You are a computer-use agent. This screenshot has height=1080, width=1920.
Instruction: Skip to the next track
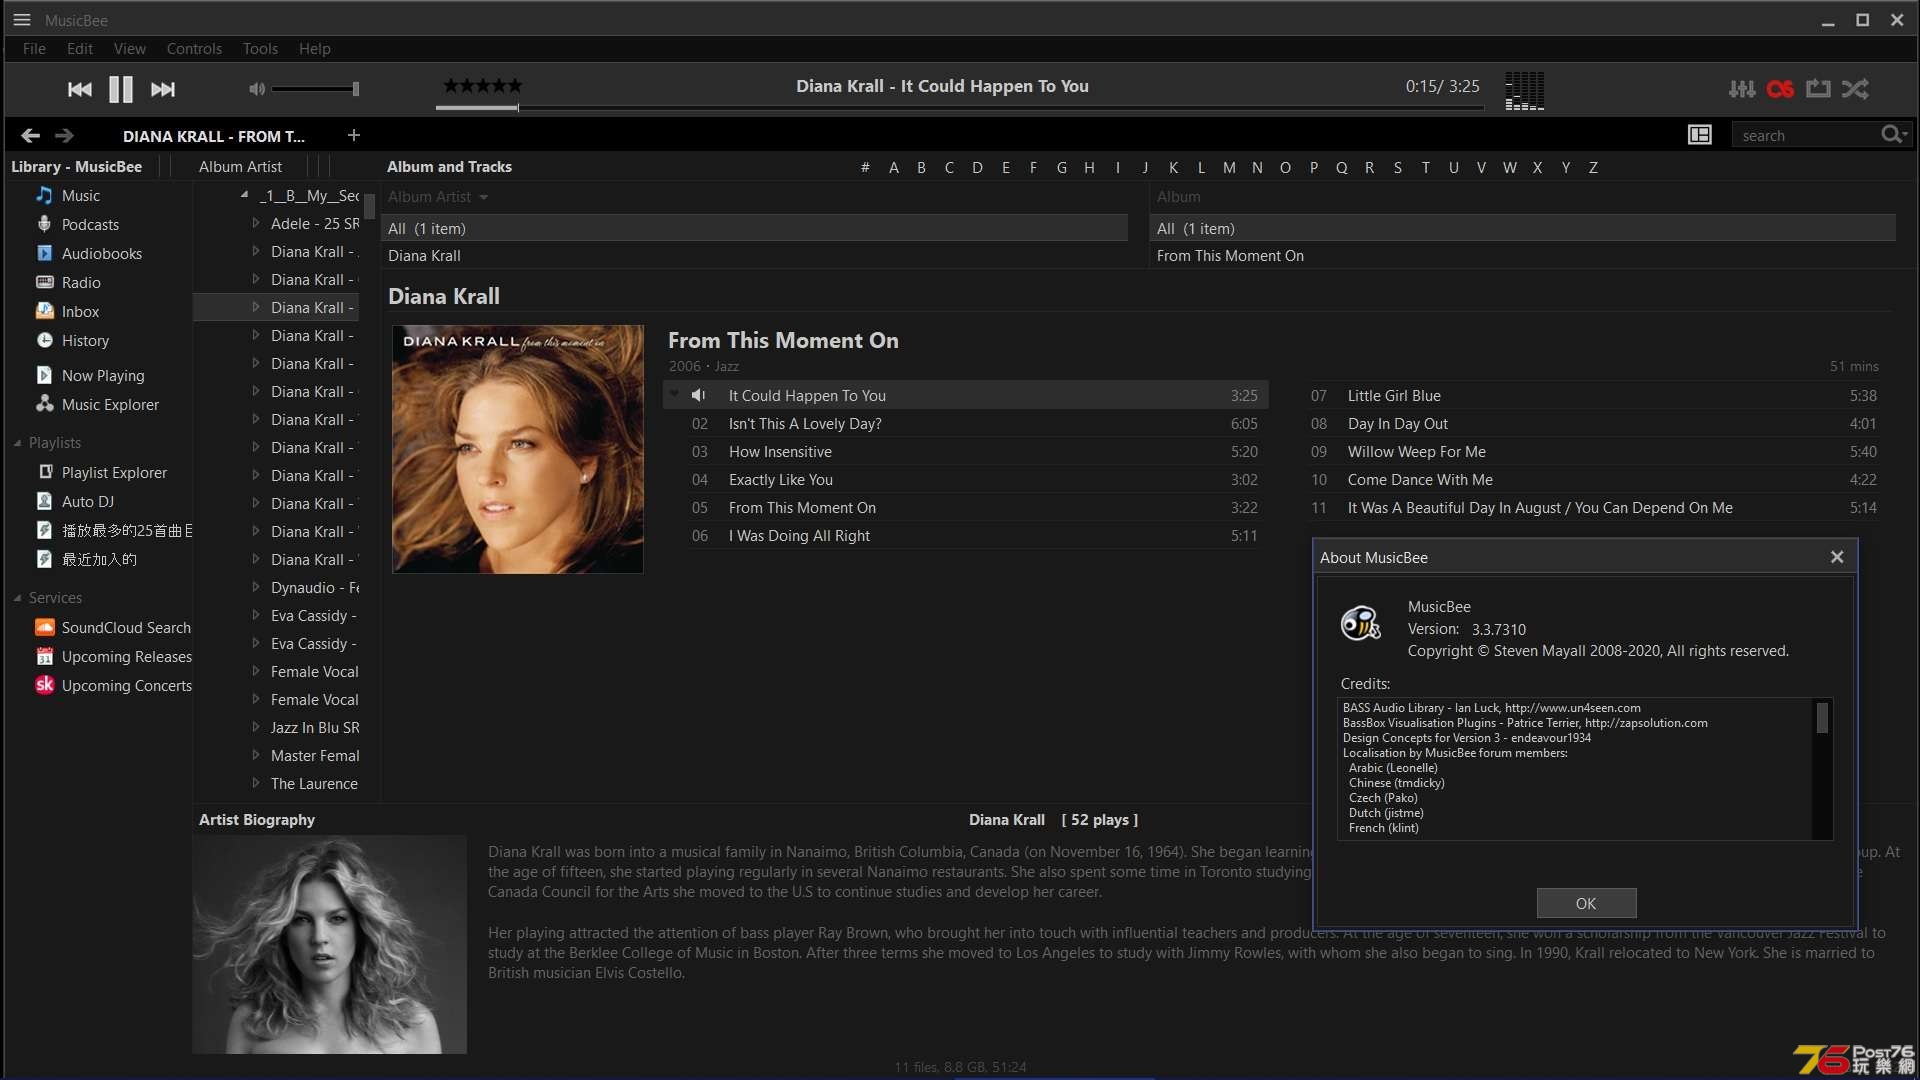pos(163,90)
